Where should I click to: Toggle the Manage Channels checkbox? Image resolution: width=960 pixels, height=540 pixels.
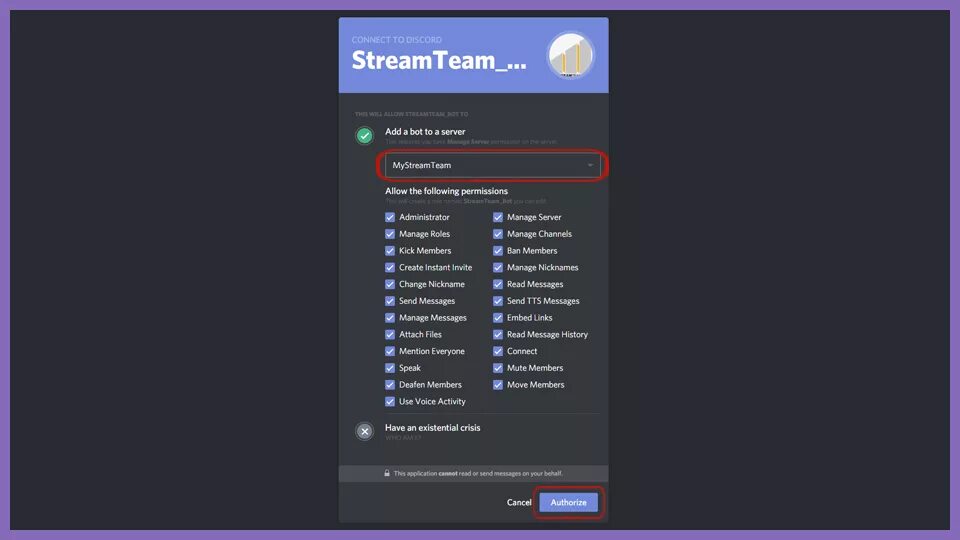coord(498,234)
